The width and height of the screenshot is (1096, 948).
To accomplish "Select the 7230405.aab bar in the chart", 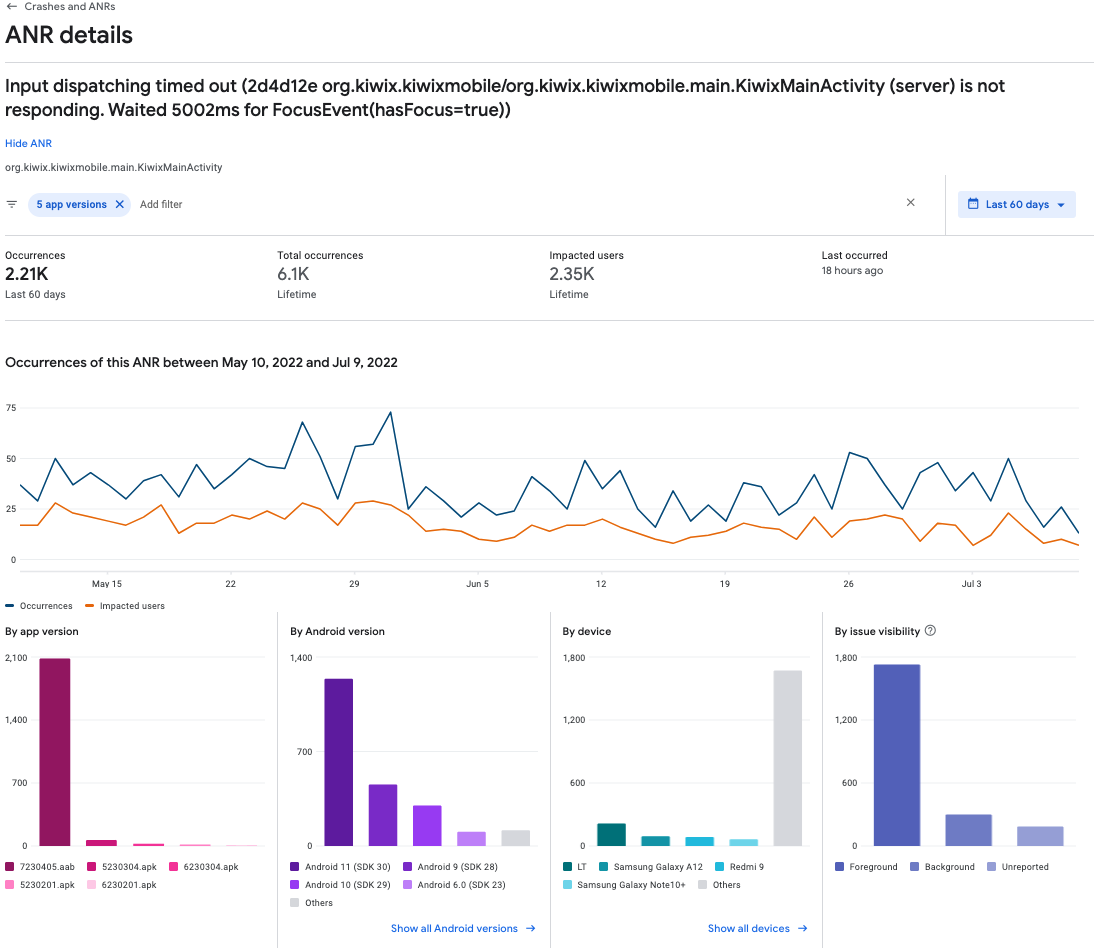I will pos(54,750).
